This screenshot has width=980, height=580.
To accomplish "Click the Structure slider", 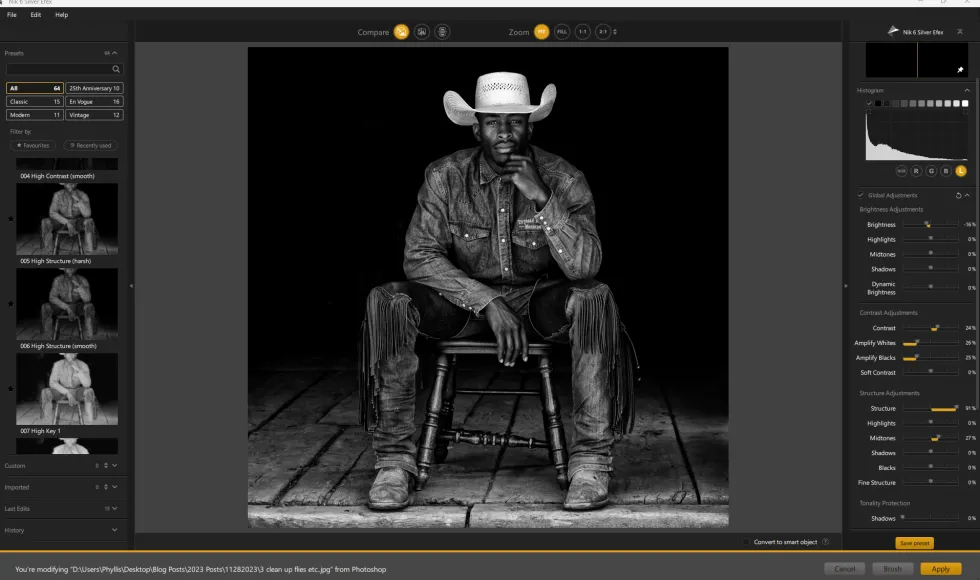I will pyautogui.click(x=930, y=408).
